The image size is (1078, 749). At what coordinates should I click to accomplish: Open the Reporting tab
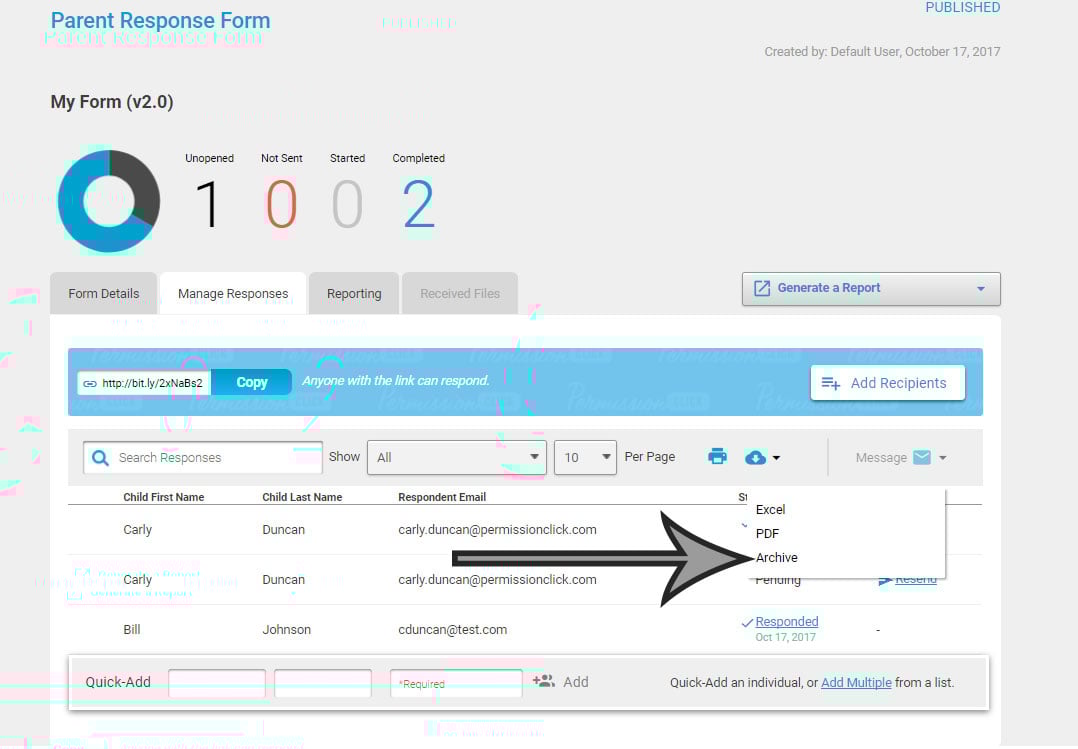coord(354,294)
